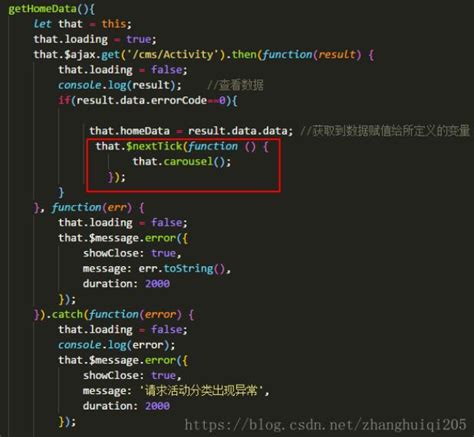Click the getHomeData function name

42,9
